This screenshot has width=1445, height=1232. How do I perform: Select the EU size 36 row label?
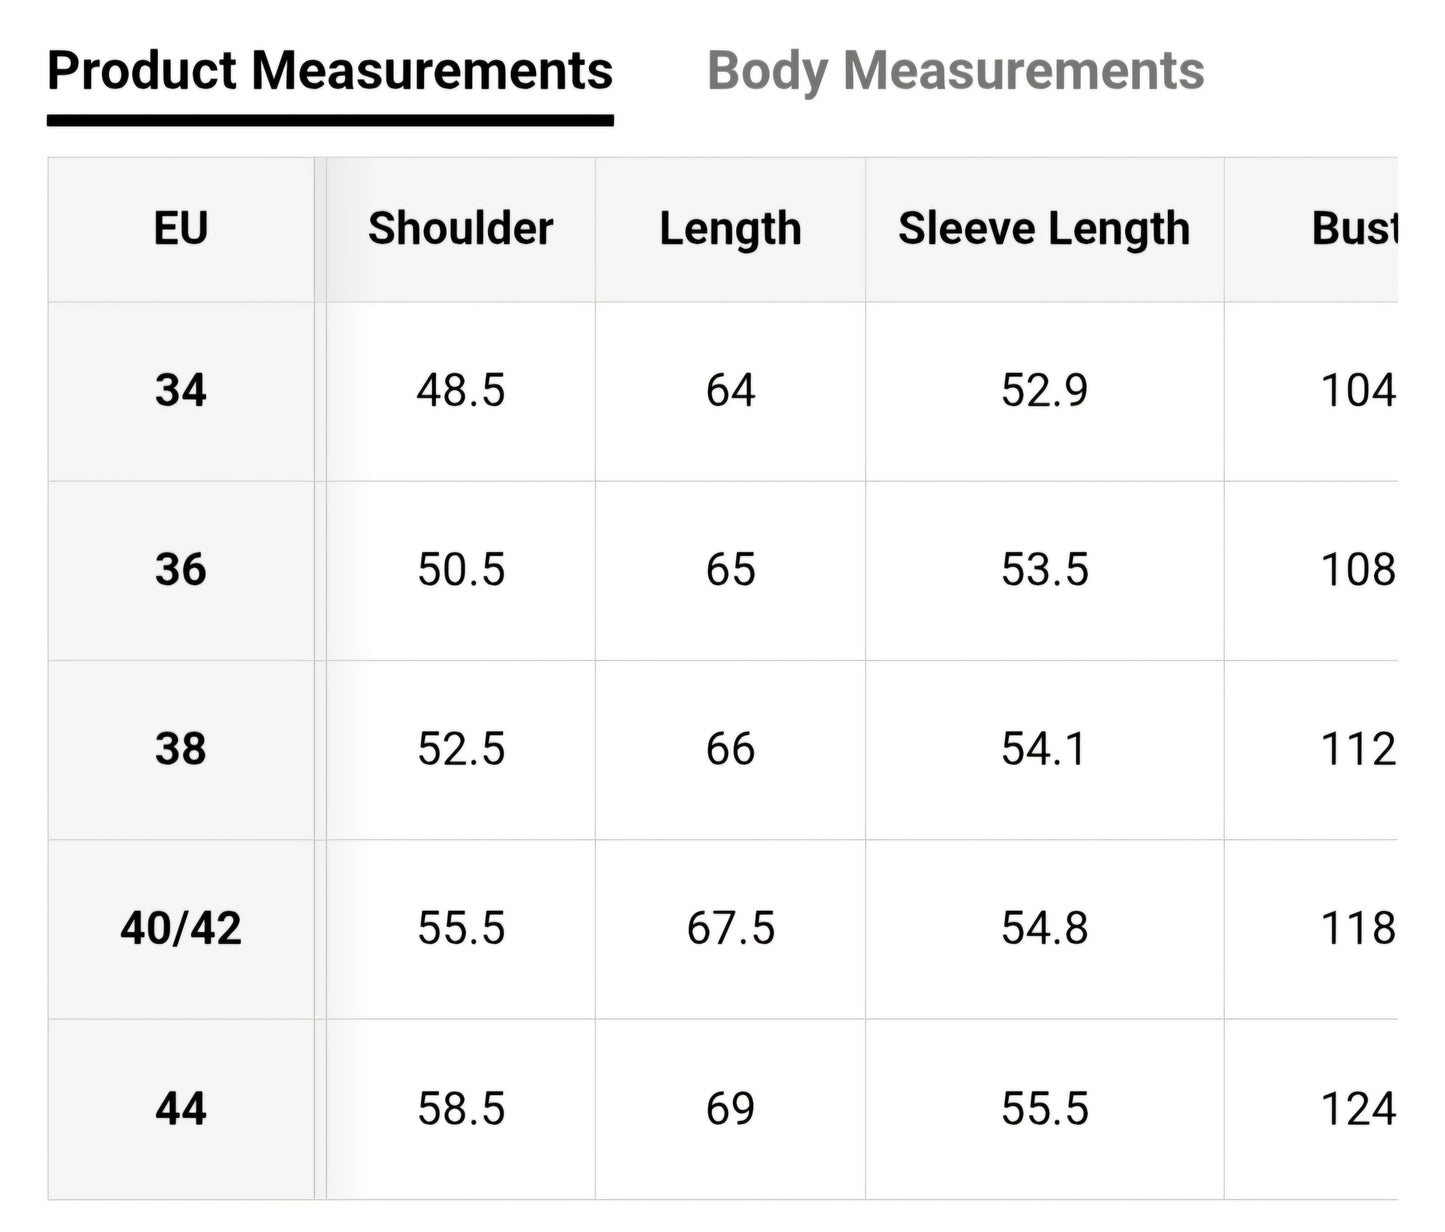(181, 570)
